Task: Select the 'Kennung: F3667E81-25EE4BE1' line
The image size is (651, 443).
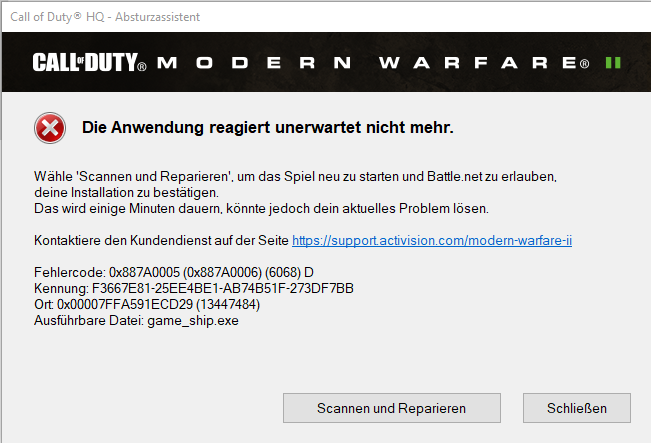Action: click(194, 288)
